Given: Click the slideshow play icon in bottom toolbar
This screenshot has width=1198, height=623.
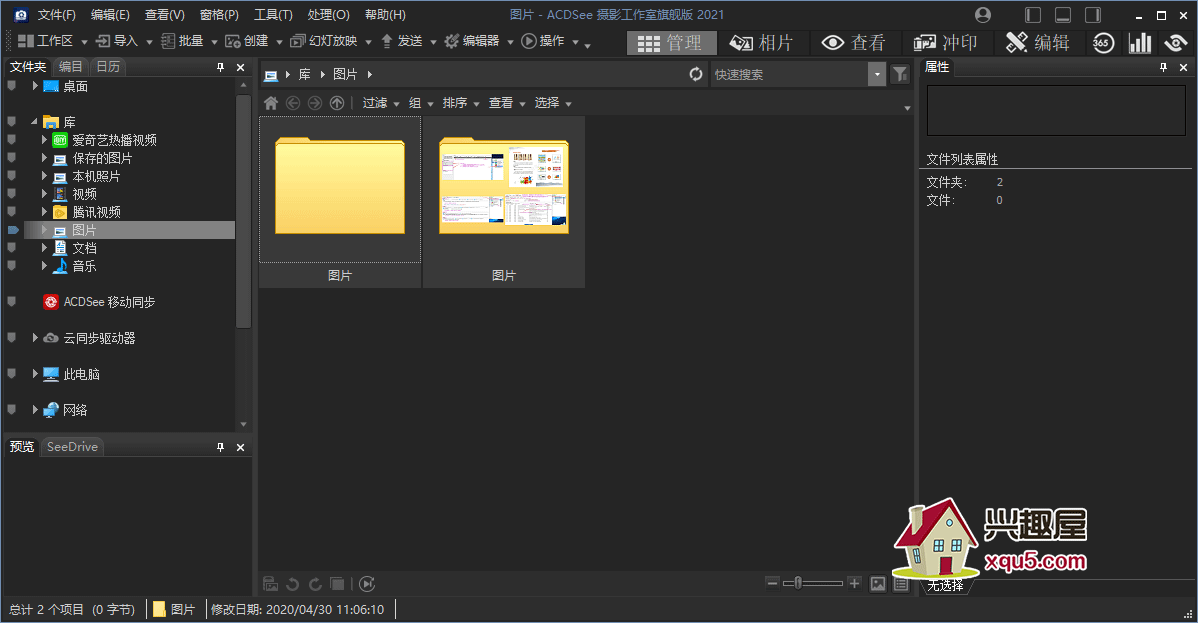Looking at the screenshot, I should coord(367,584).
